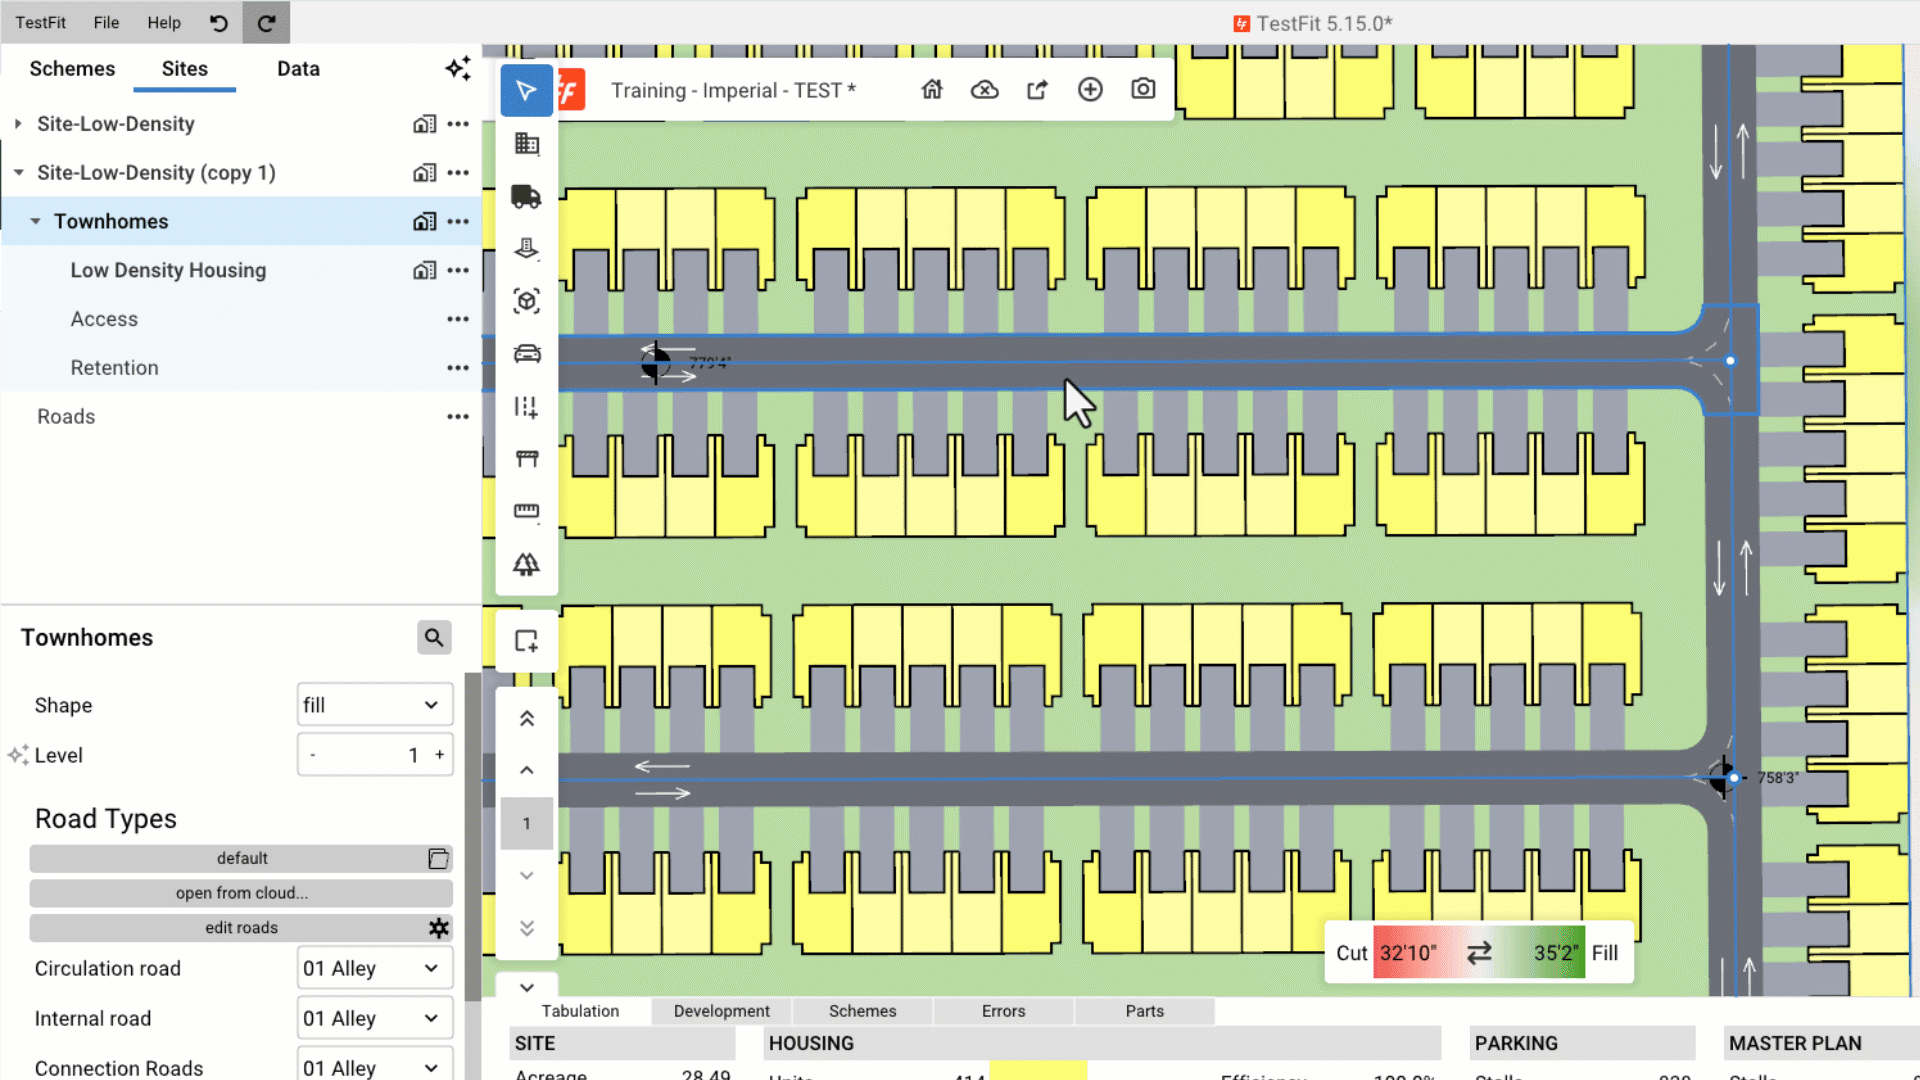Click the camera screenshot icon
This screenshot has width=1920, height=1080.
pyautogui.click(x=1143, y=90)
